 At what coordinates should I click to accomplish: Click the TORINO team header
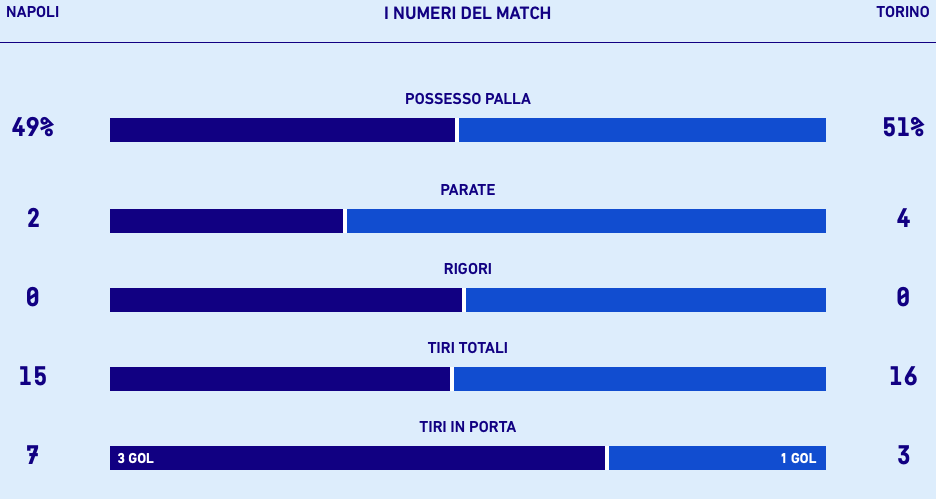click(x=903, y=13)
